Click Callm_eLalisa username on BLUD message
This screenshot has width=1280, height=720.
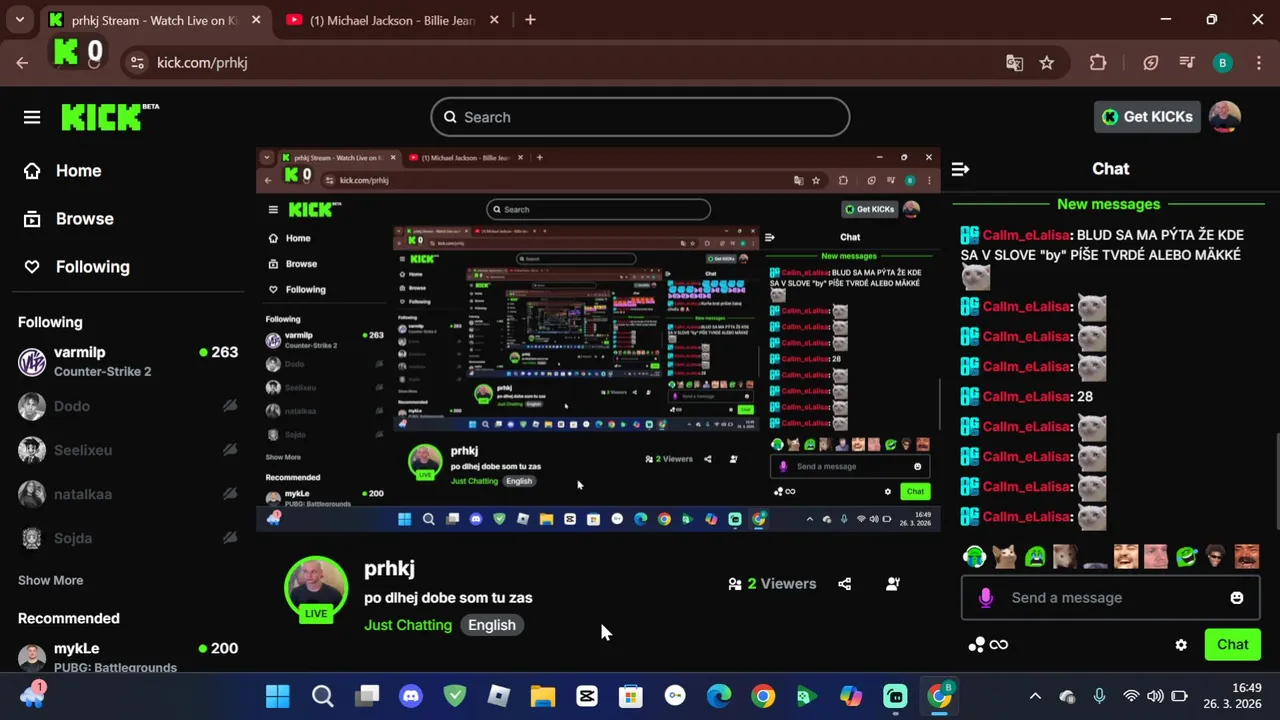pos(1026,235)
